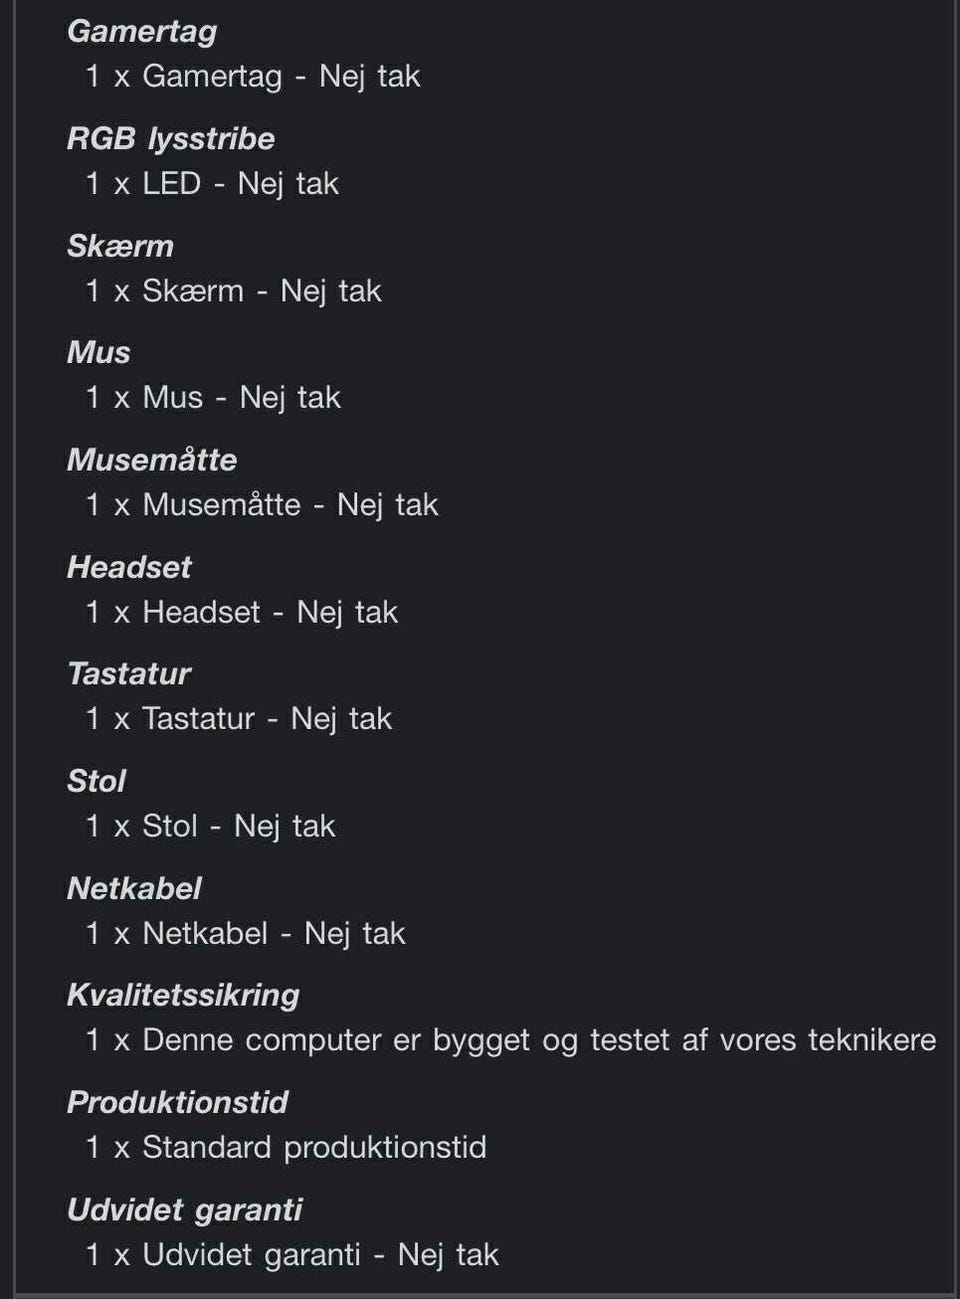Select the "1 x Headset - Nej tak" entry
960x1299 pixels.
point(242,612)
